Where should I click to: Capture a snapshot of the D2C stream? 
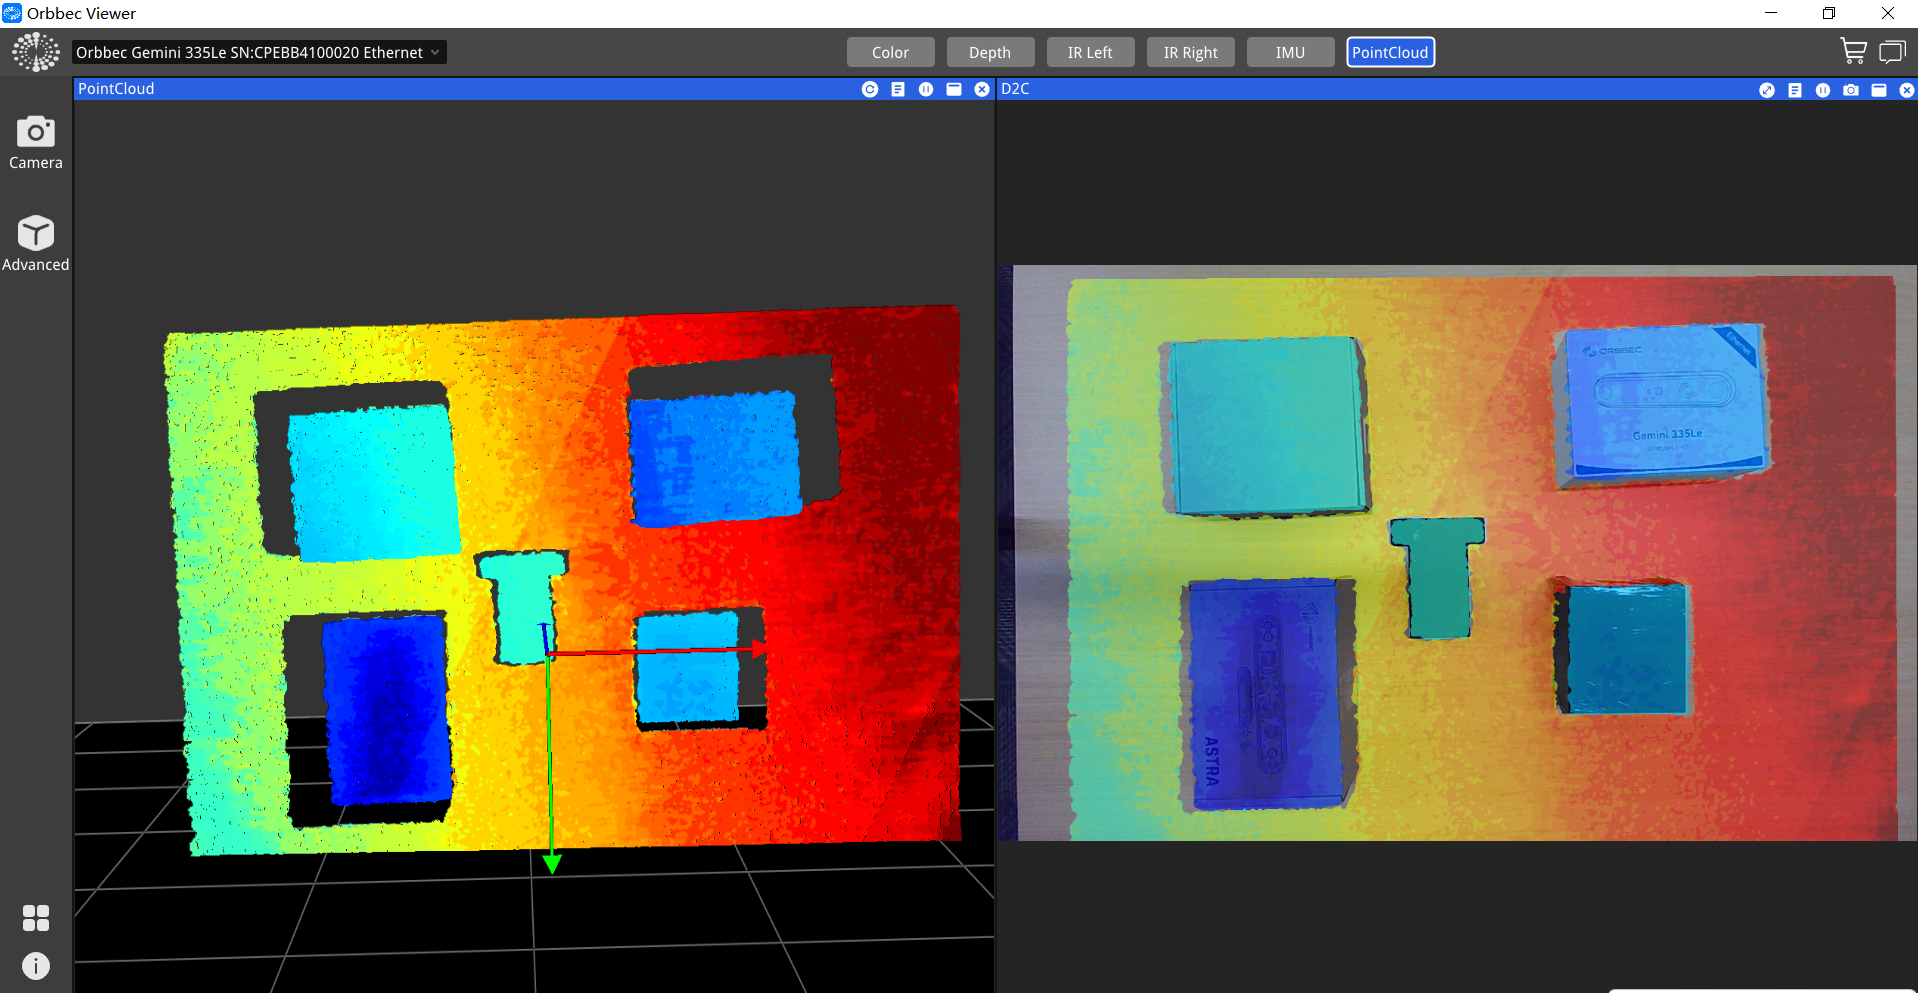pyautogui.click(x=1851, y=90)
